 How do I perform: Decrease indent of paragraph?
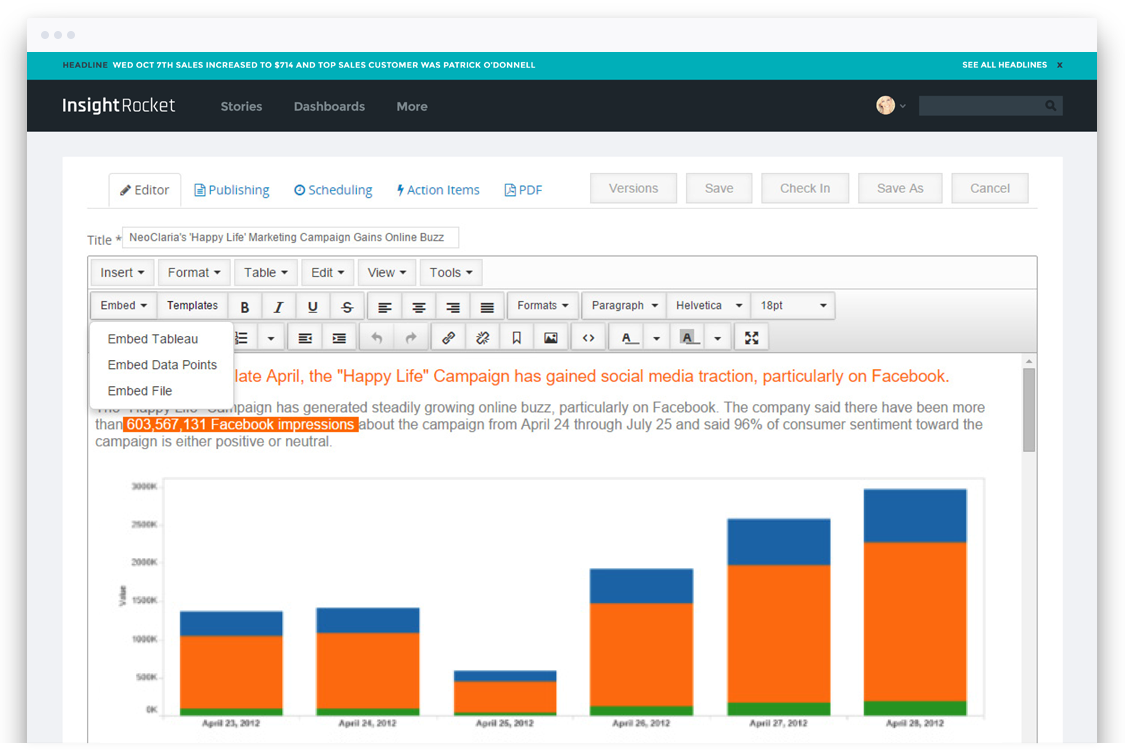pyautogui.click(x=305, y=337)
